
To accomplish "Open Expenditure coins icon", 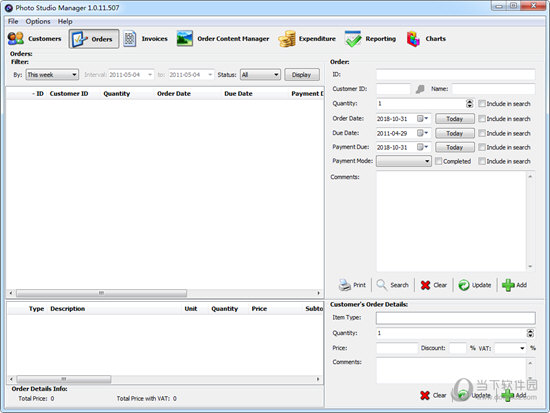I will [x=287, y=39].
